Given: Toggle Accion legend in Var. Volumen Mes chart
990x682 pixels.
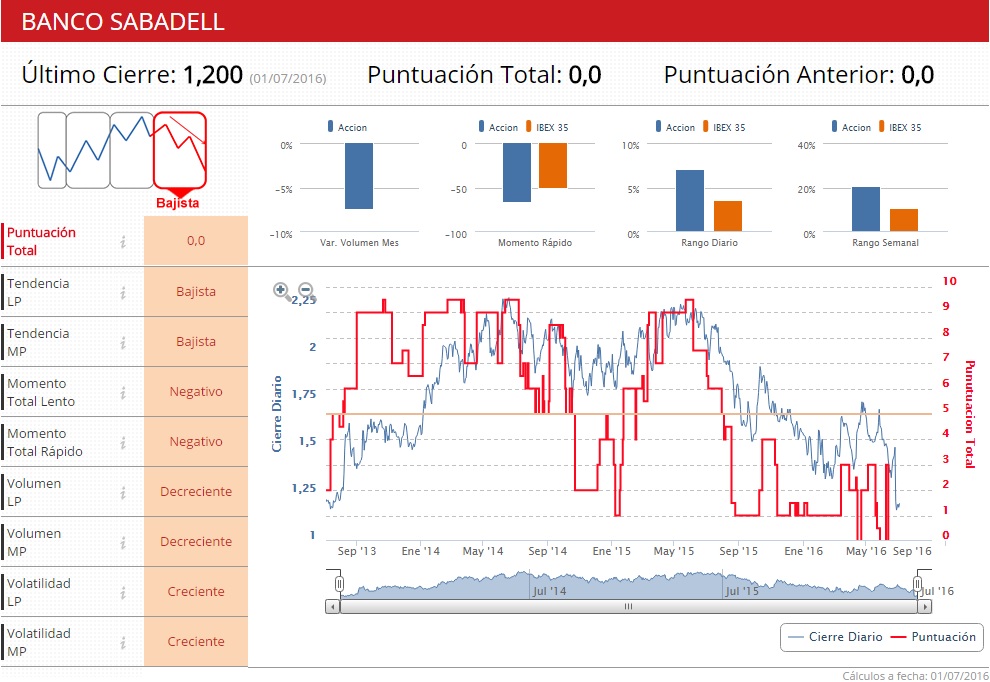Looking at the screenshot, I should pyautogui.click(x=347, y=127).
